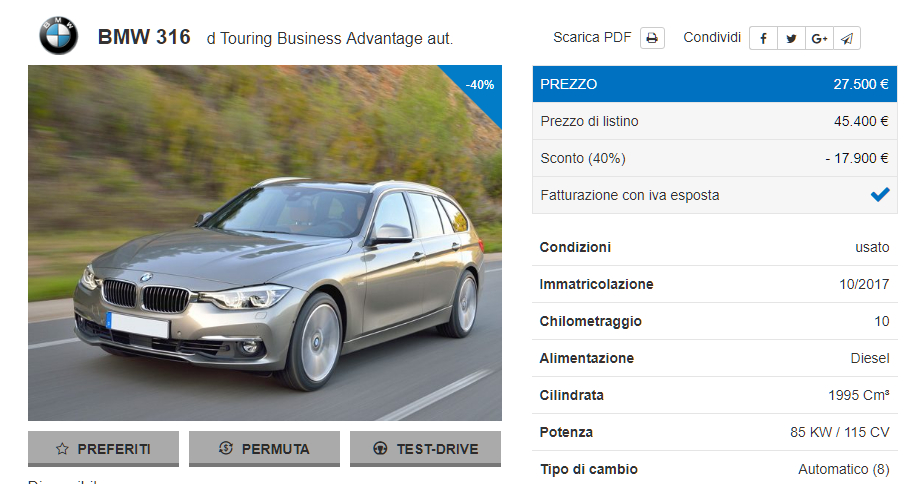Click the Sconto (40%) row
Screen dimensions: 911x484
point(715,158)
